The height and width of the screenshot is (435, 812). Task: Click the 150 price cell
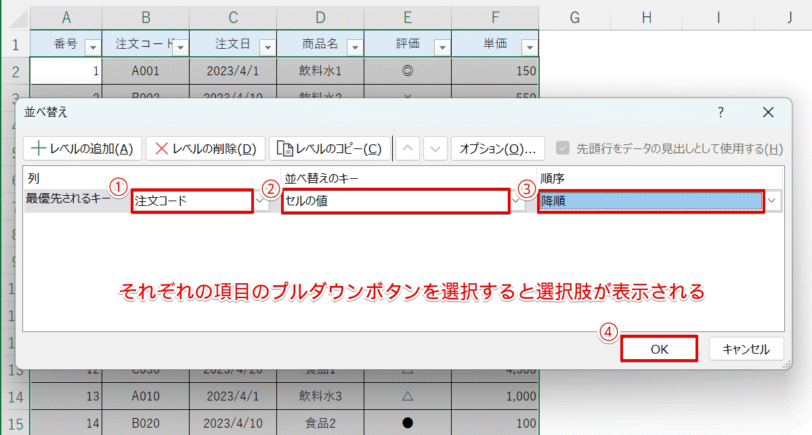[495, 71]
